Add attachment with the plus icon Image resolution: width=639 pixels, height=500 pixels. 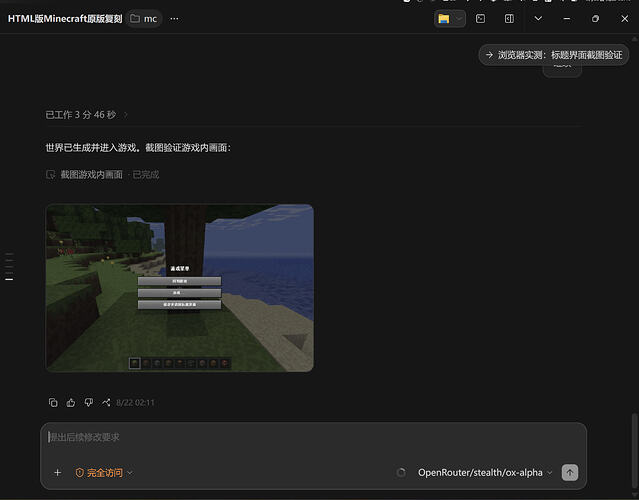[x=57, y=473]
